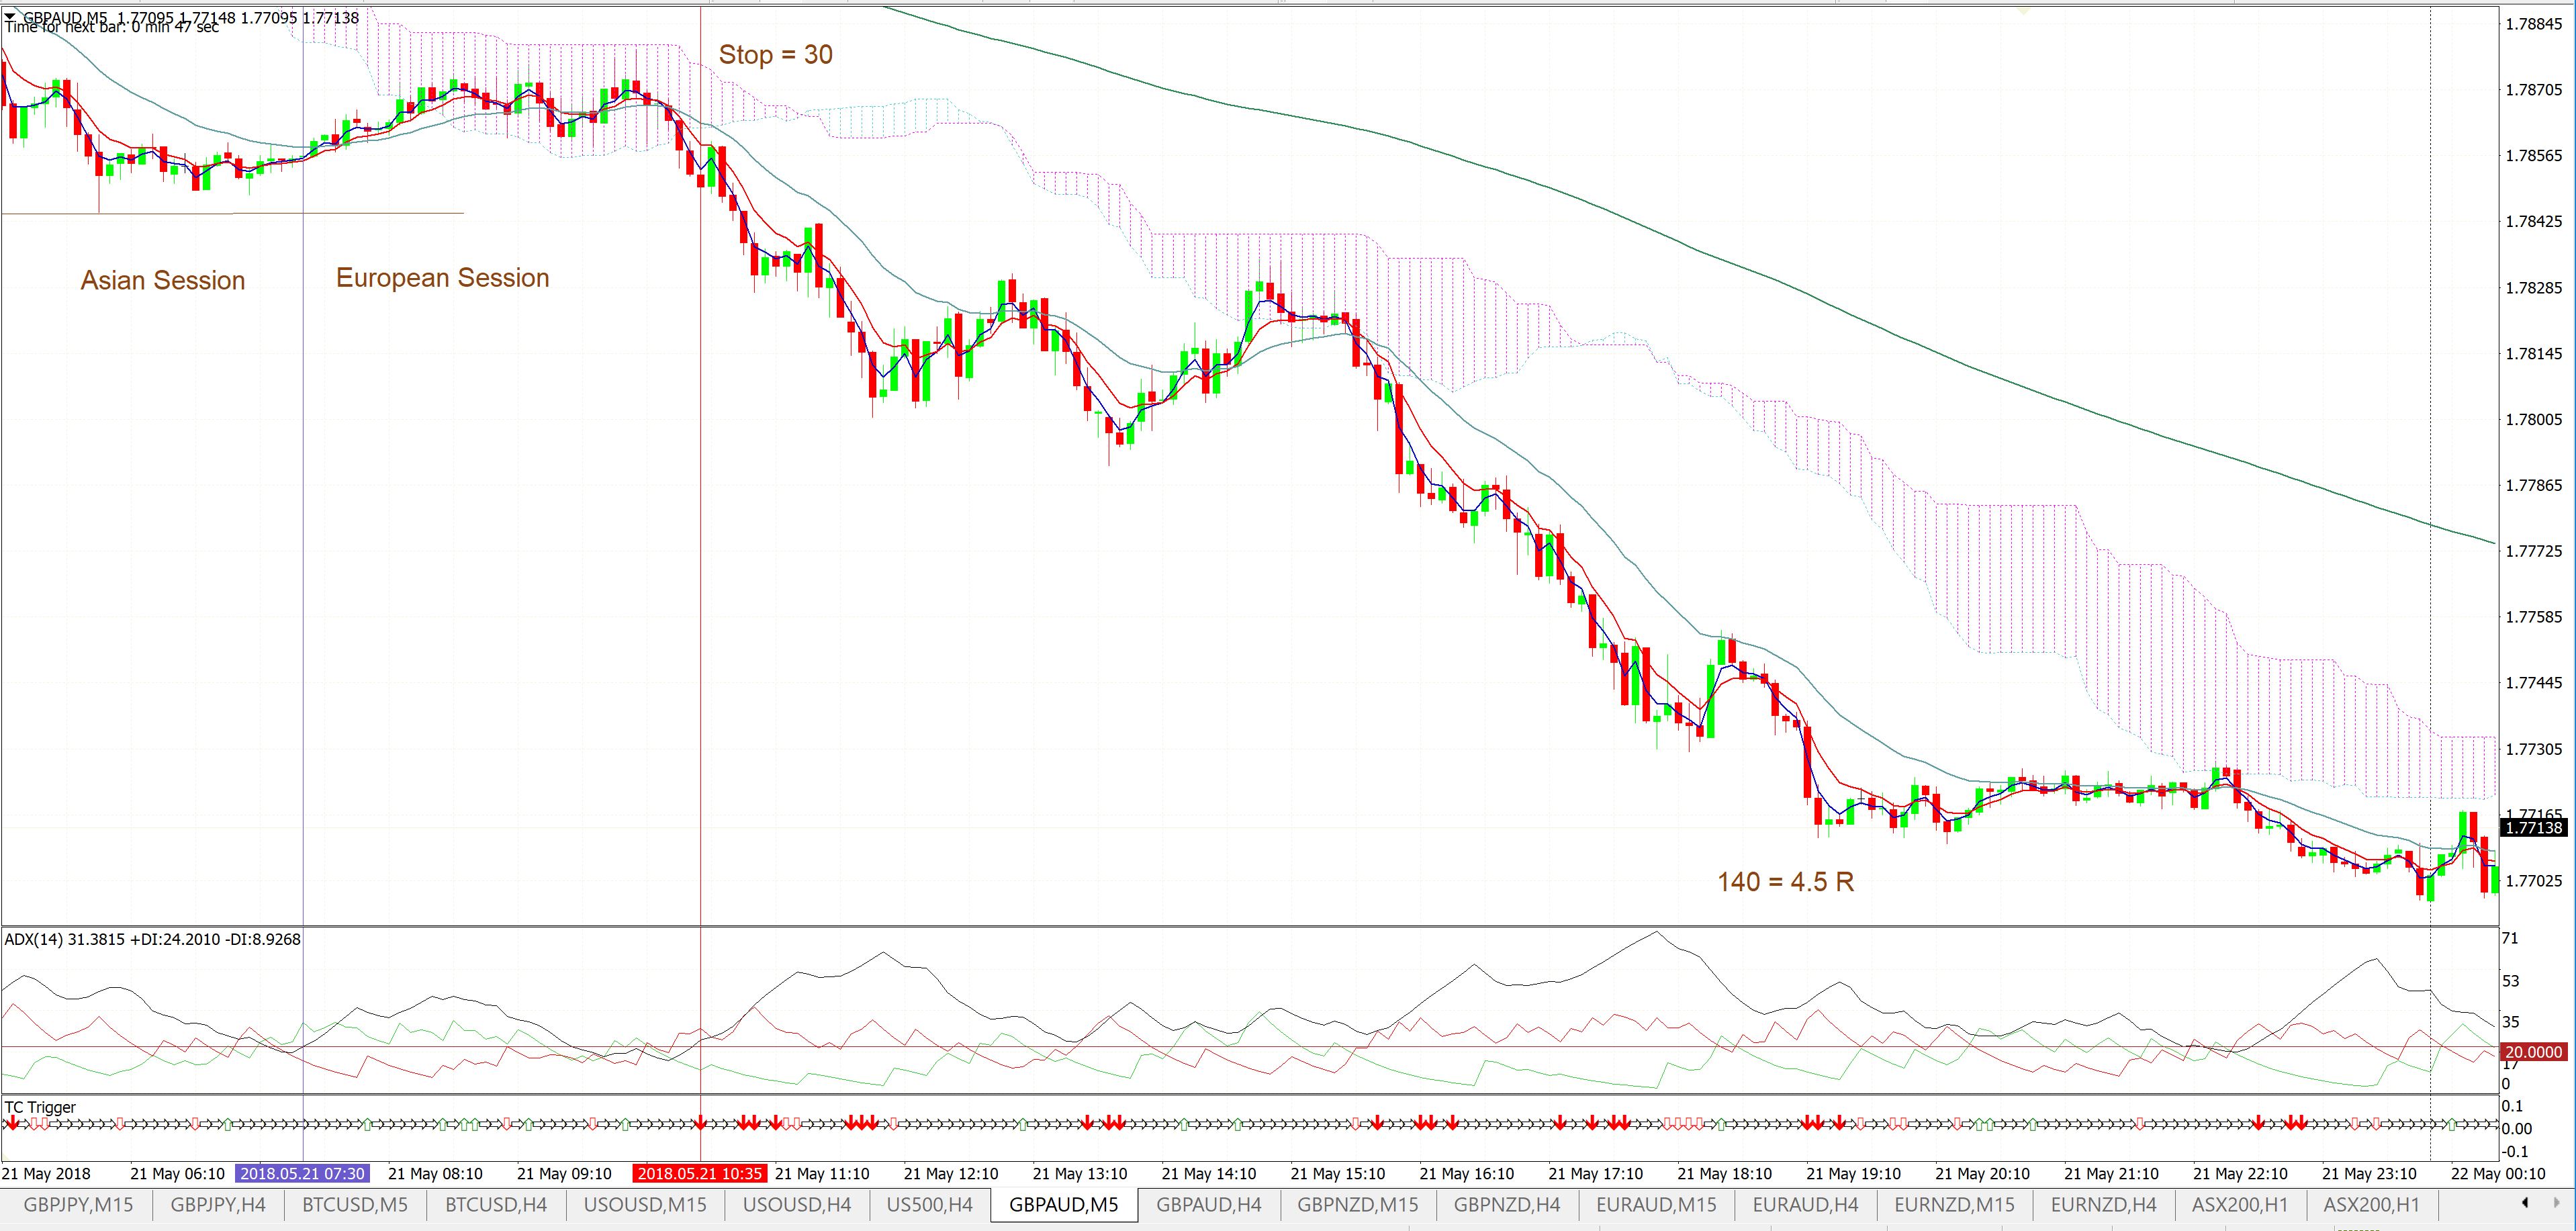
Task: Click the 1.77025 price axis label
Action: point(2534,881)
